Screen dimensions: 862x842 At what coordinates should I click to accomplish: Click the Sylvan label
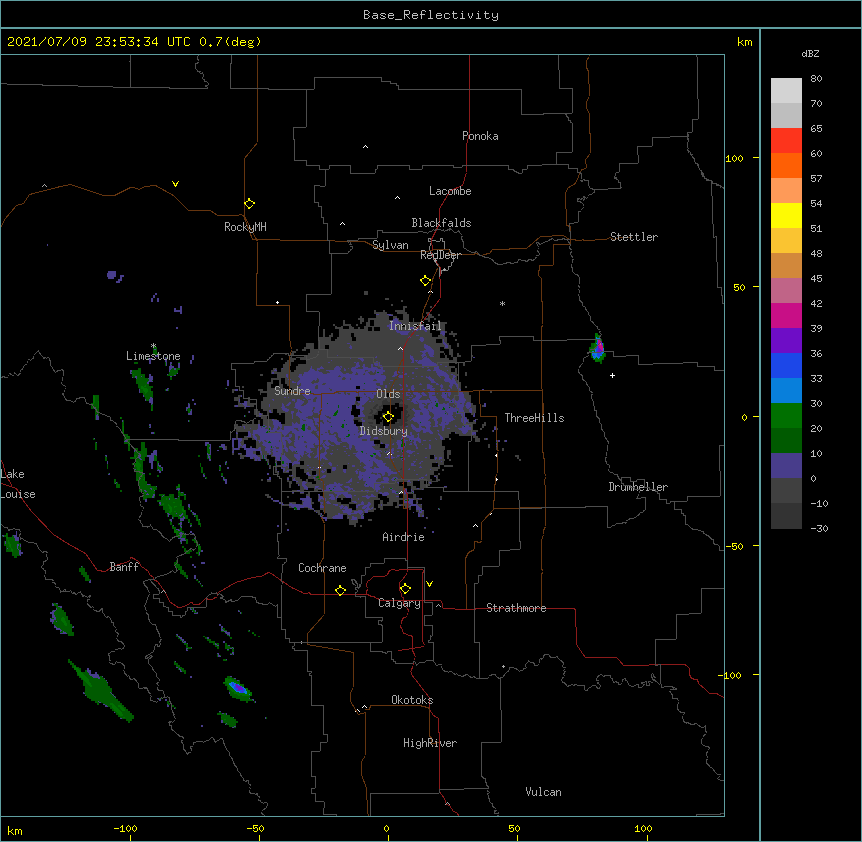[x=390, y=245]
